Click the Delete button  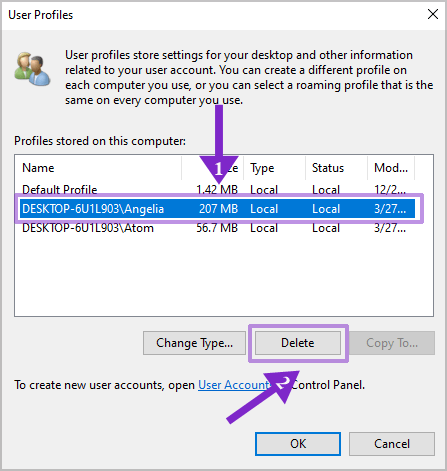point(298,343)
